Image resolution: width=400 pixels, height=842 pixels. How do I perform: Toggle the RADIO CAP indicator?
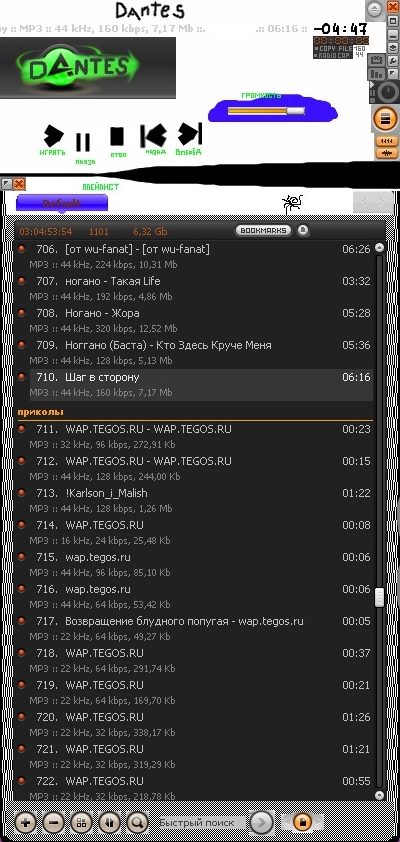pos(332,55)
